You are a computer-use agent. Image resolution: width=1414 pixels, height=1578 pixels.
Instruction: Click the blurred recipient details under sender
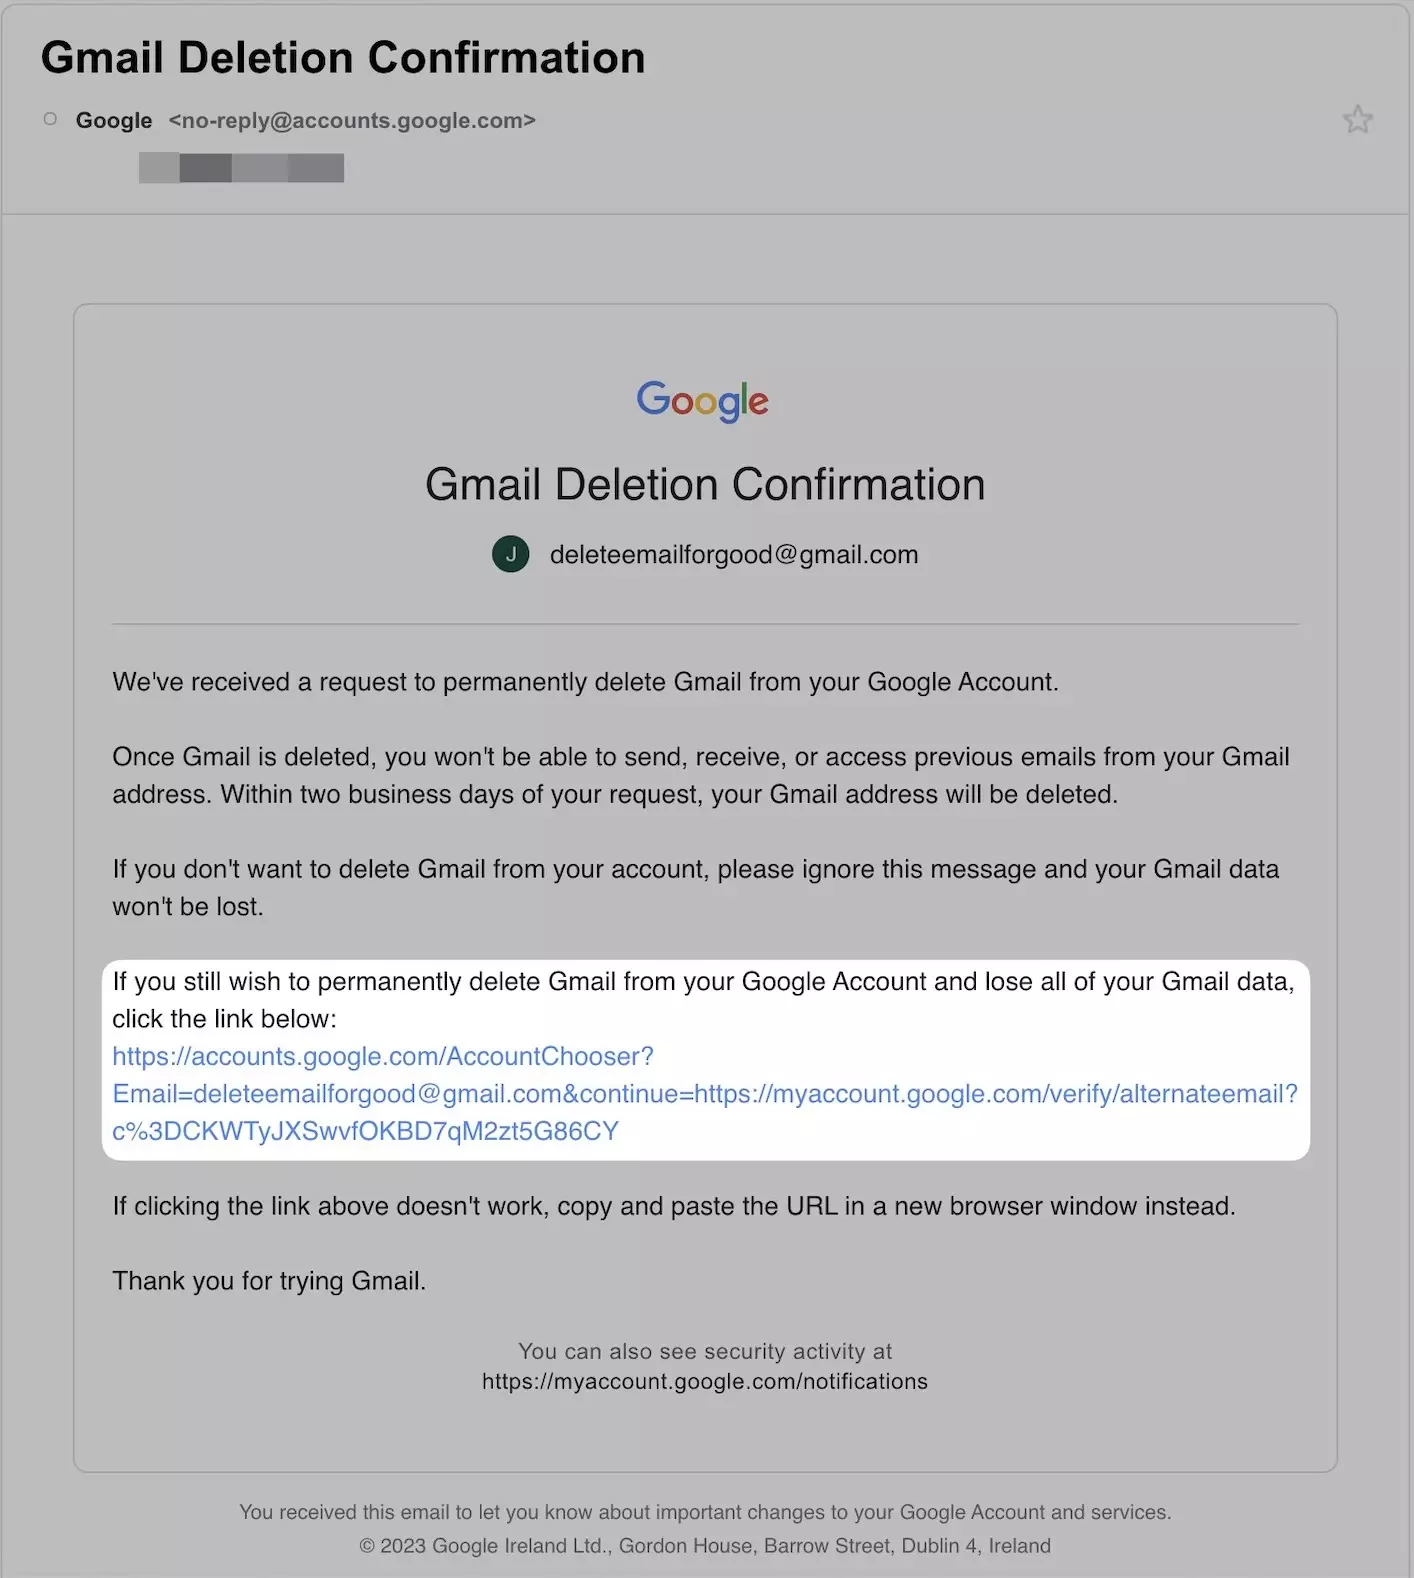coord(241,168)
